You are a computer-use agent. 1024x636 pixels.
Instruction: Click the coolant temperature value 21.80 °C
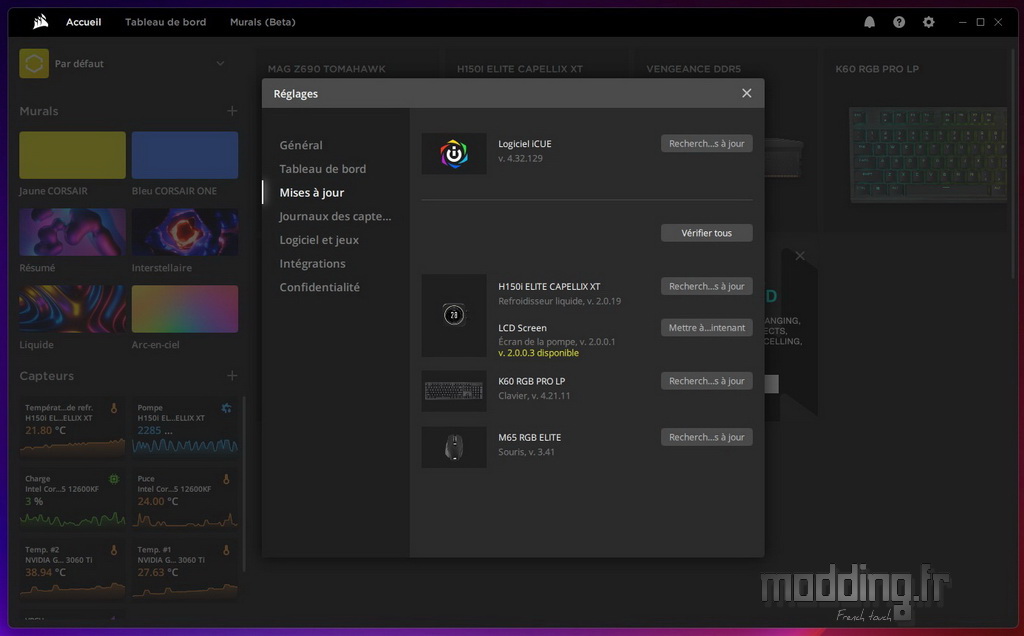pos(45,431)
